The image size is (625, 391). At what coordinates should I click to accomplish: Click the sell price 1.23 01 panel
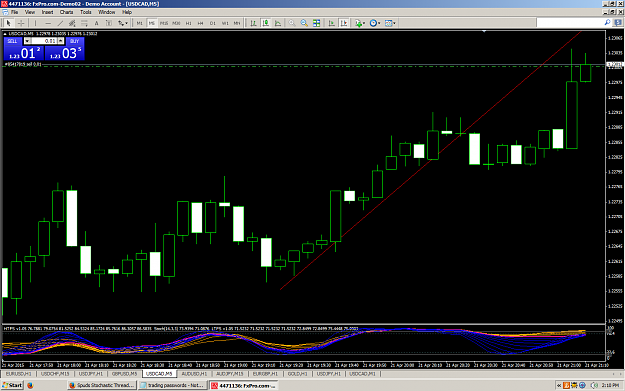pos(24,53)
